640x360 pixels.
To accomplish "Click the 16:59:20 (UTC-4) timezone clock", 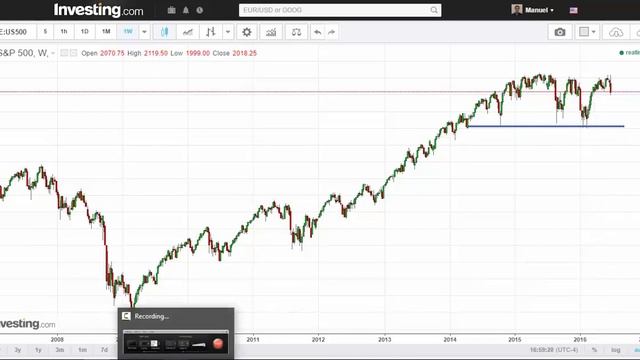I will coord(554,350).
